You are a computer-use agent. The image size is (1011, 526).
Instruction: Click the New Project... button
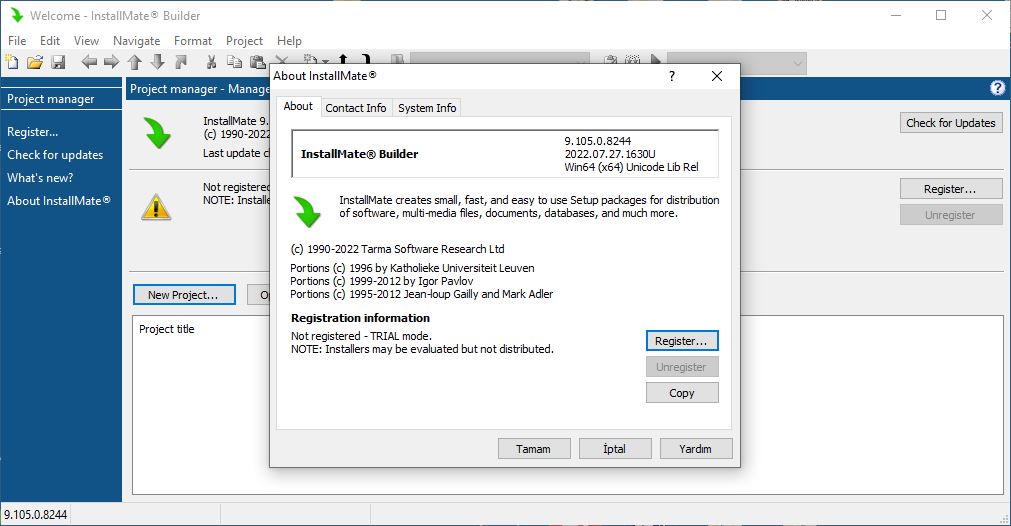tap(184, 295)
